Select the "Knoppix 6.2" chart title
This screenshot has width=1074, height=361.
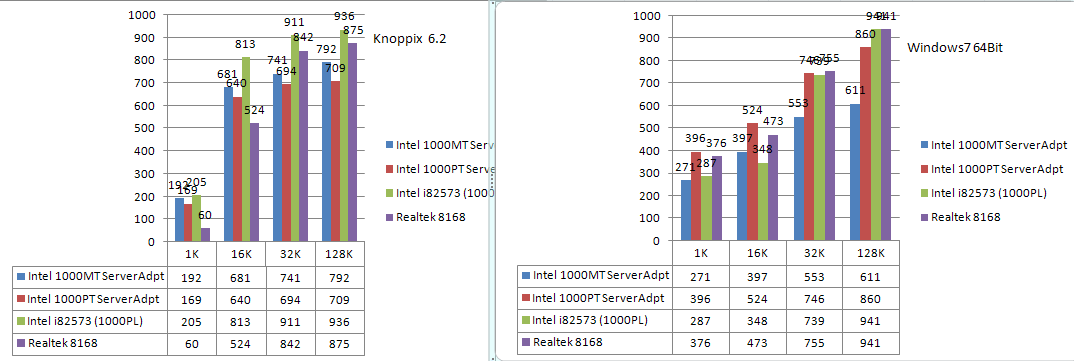click(x=410, y=40)
